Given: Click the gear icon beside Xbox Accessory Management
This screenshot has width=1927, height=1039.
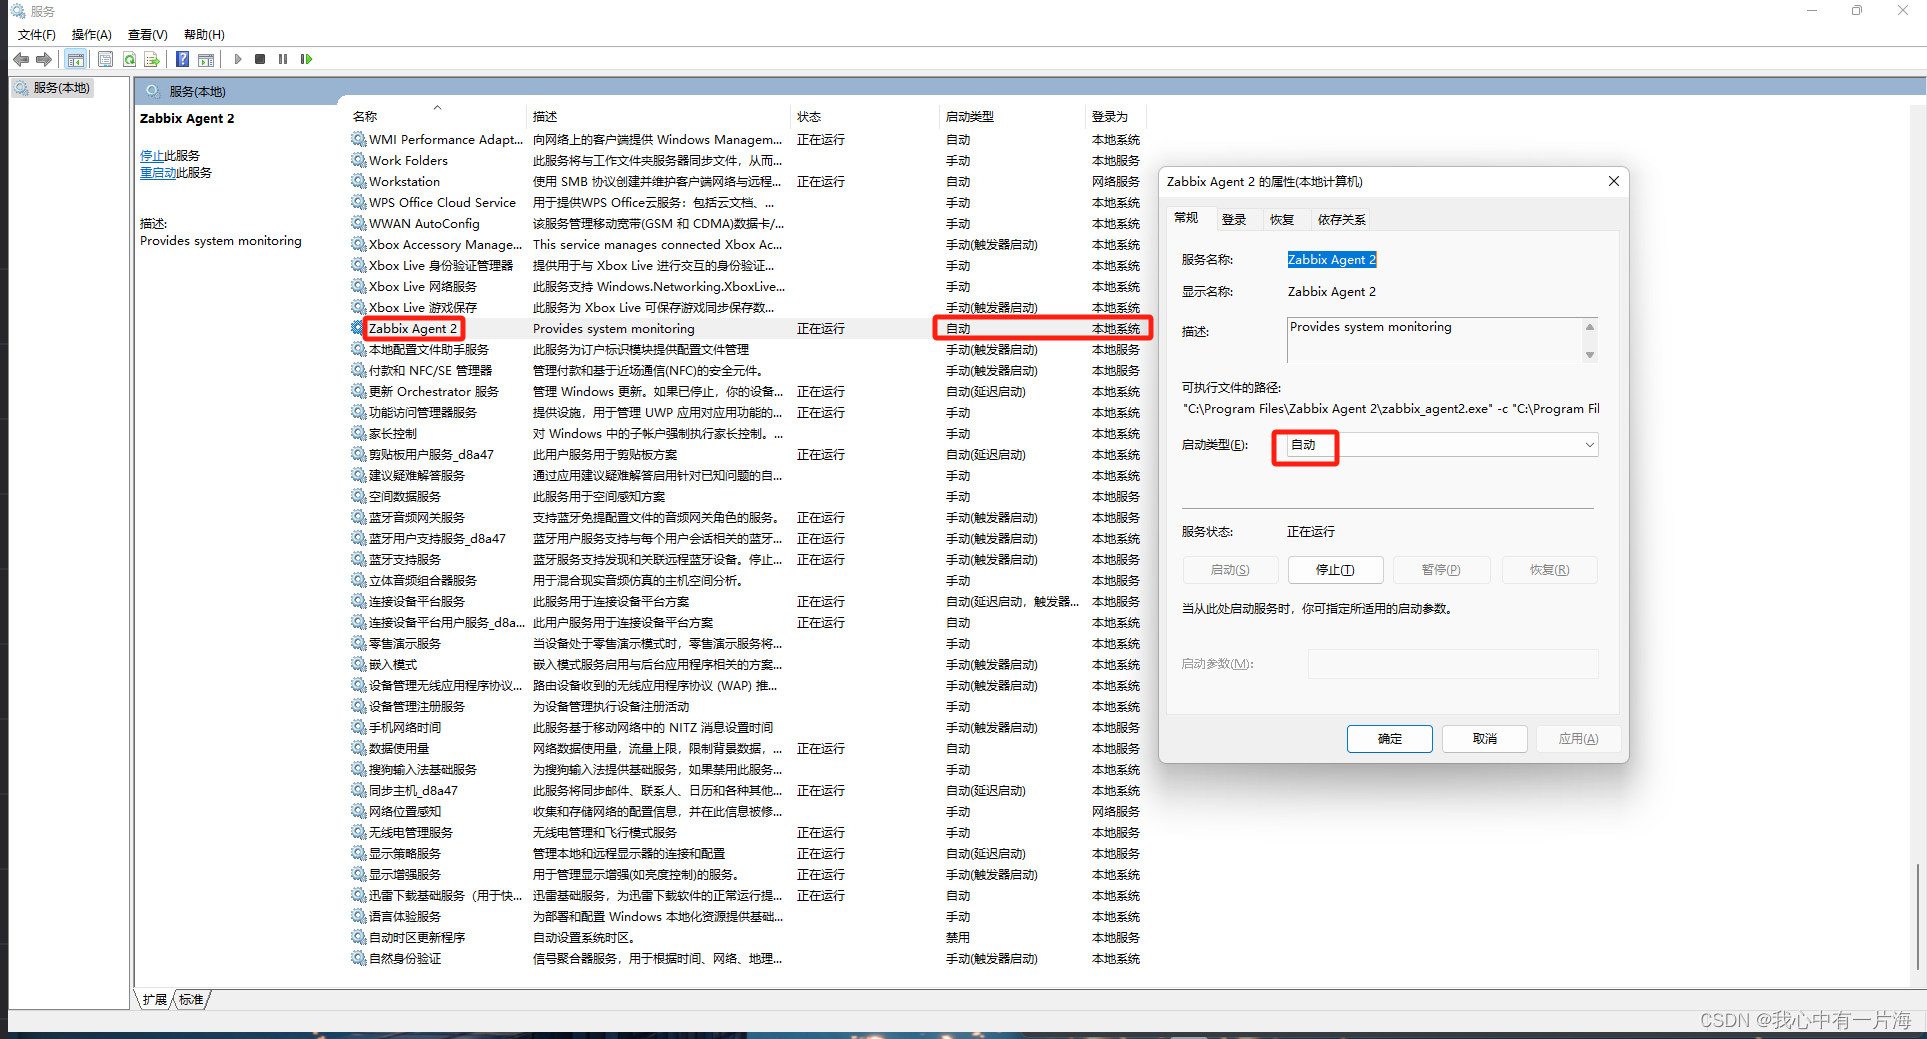Looking at the screenshot, I should pos(358,244).
